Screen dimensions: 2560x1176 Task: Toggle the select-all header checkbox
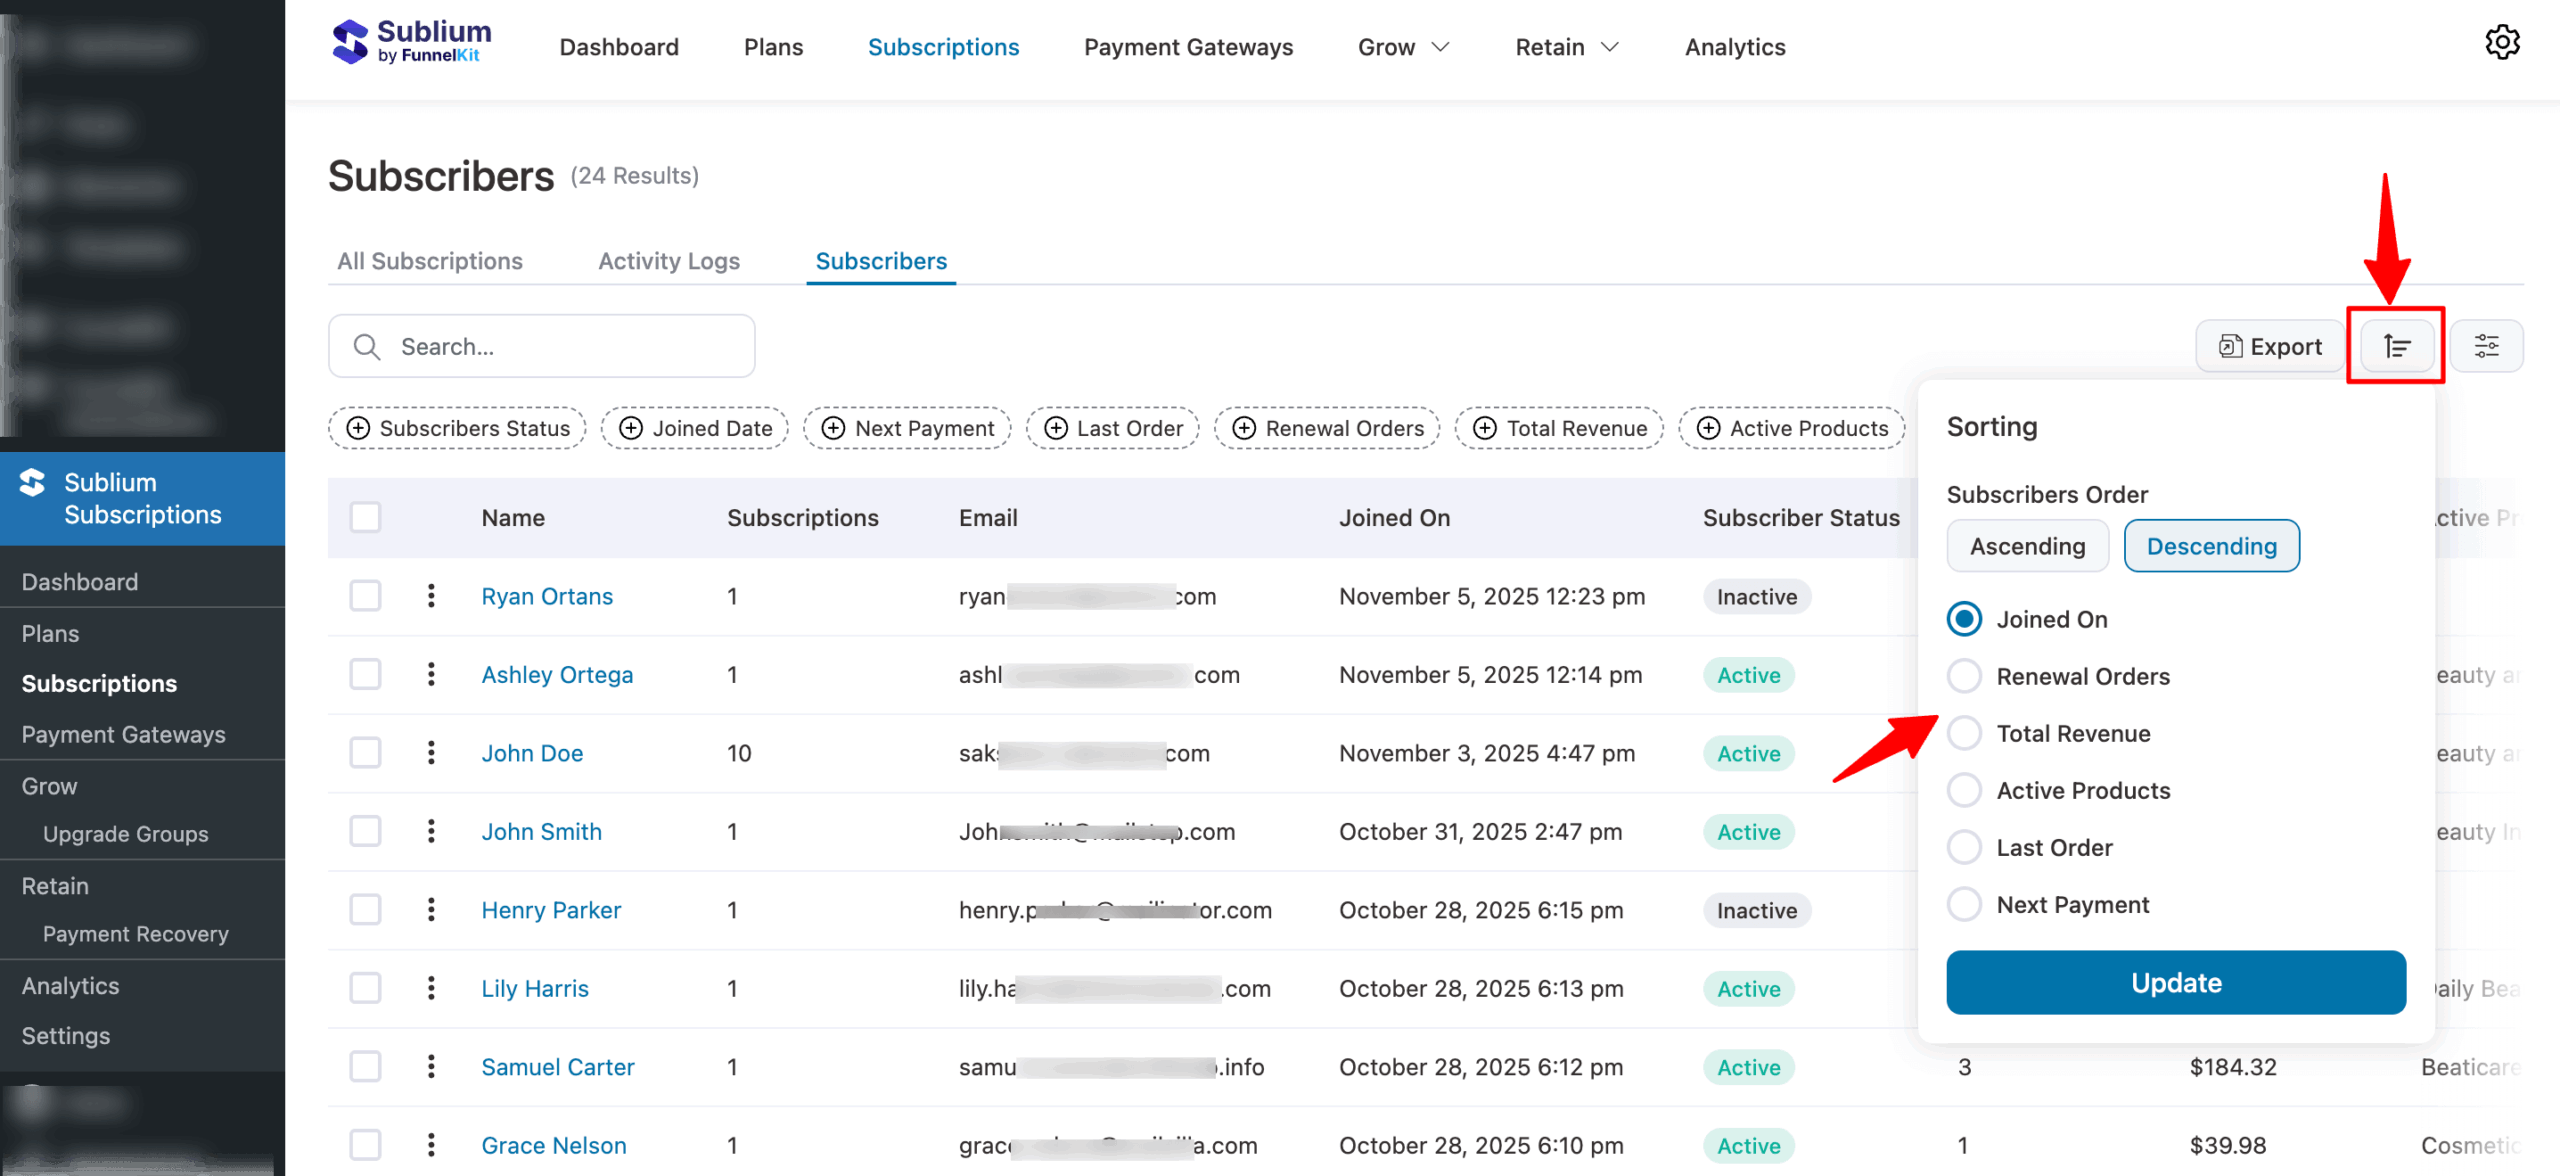tap(365, 517)
